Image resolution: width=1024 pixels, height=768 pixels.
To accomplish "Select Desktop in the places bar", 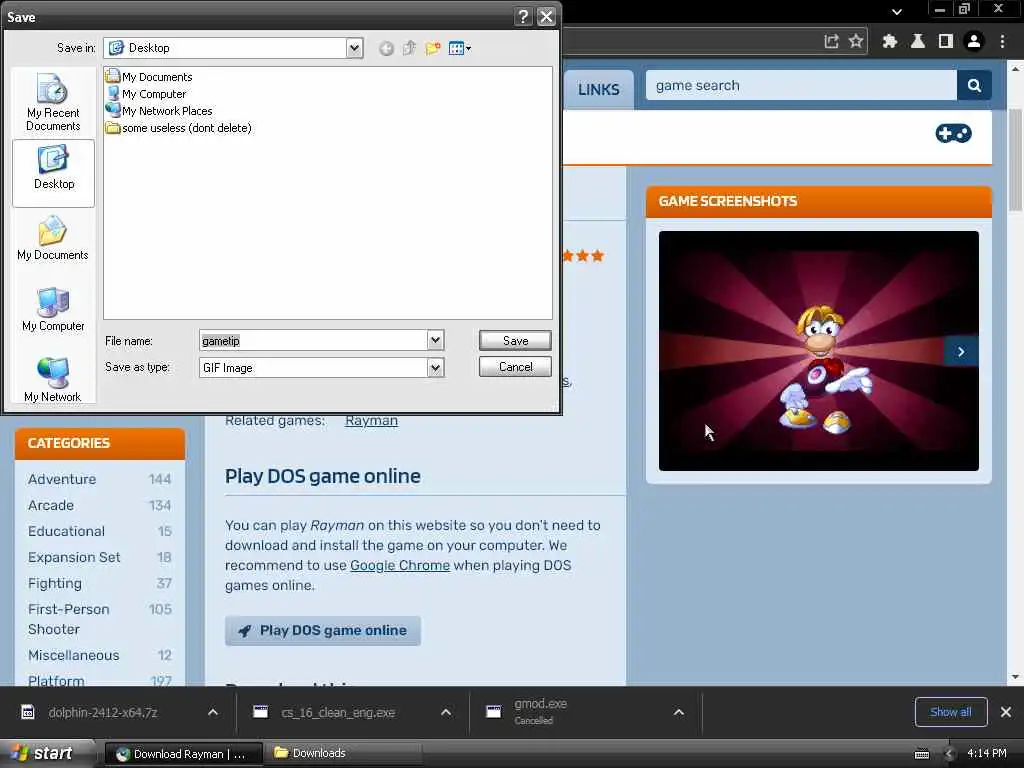I will [x=54, y=173].
